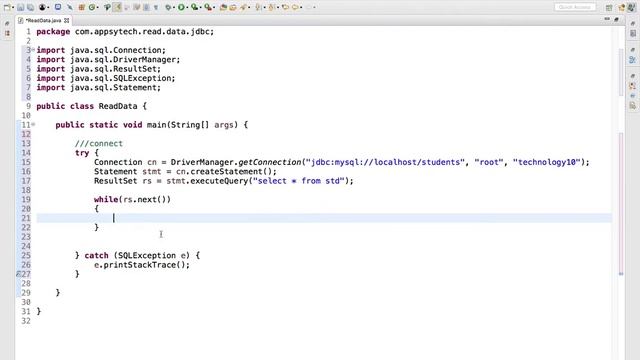Close the ReadData.java editor tab

pos(67,20)
